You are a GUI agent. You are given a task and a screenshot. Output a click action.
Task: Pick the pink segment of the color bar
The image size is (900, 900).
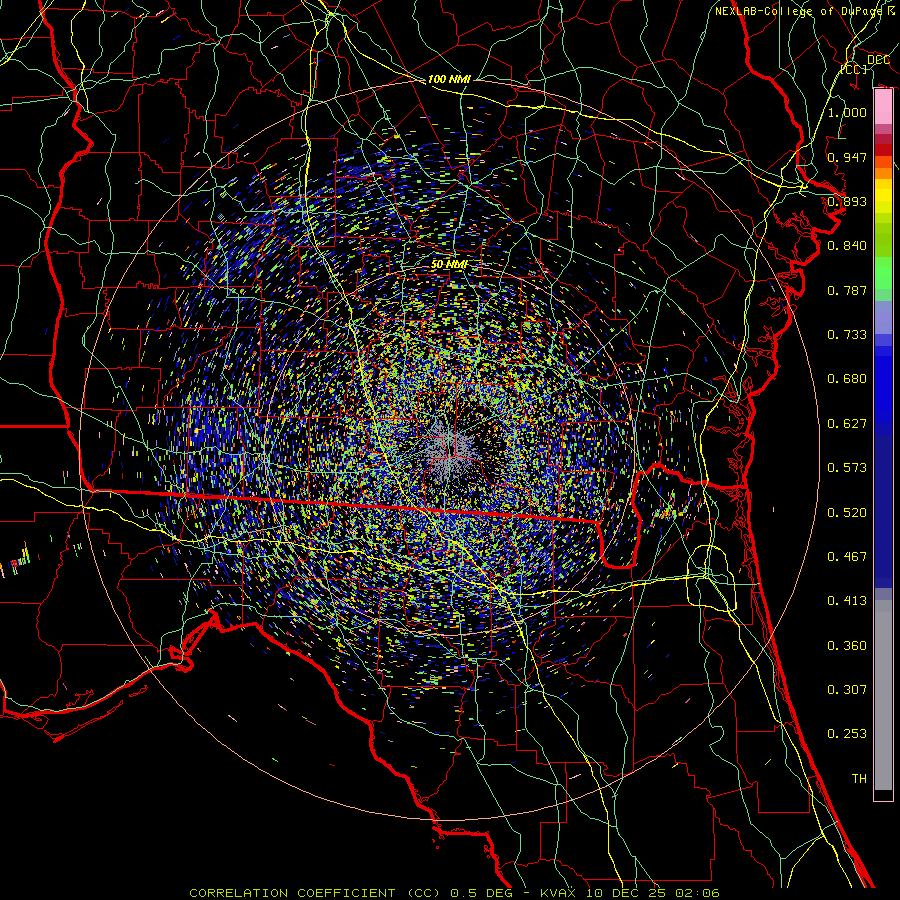[x=883, y=107]
